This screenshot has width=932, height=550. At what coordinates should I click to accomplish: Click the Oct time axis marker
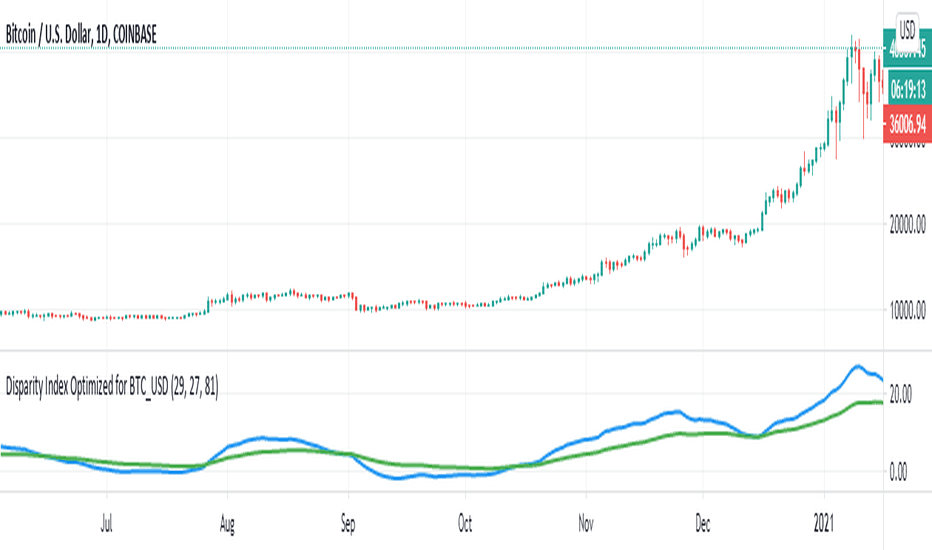465,524
